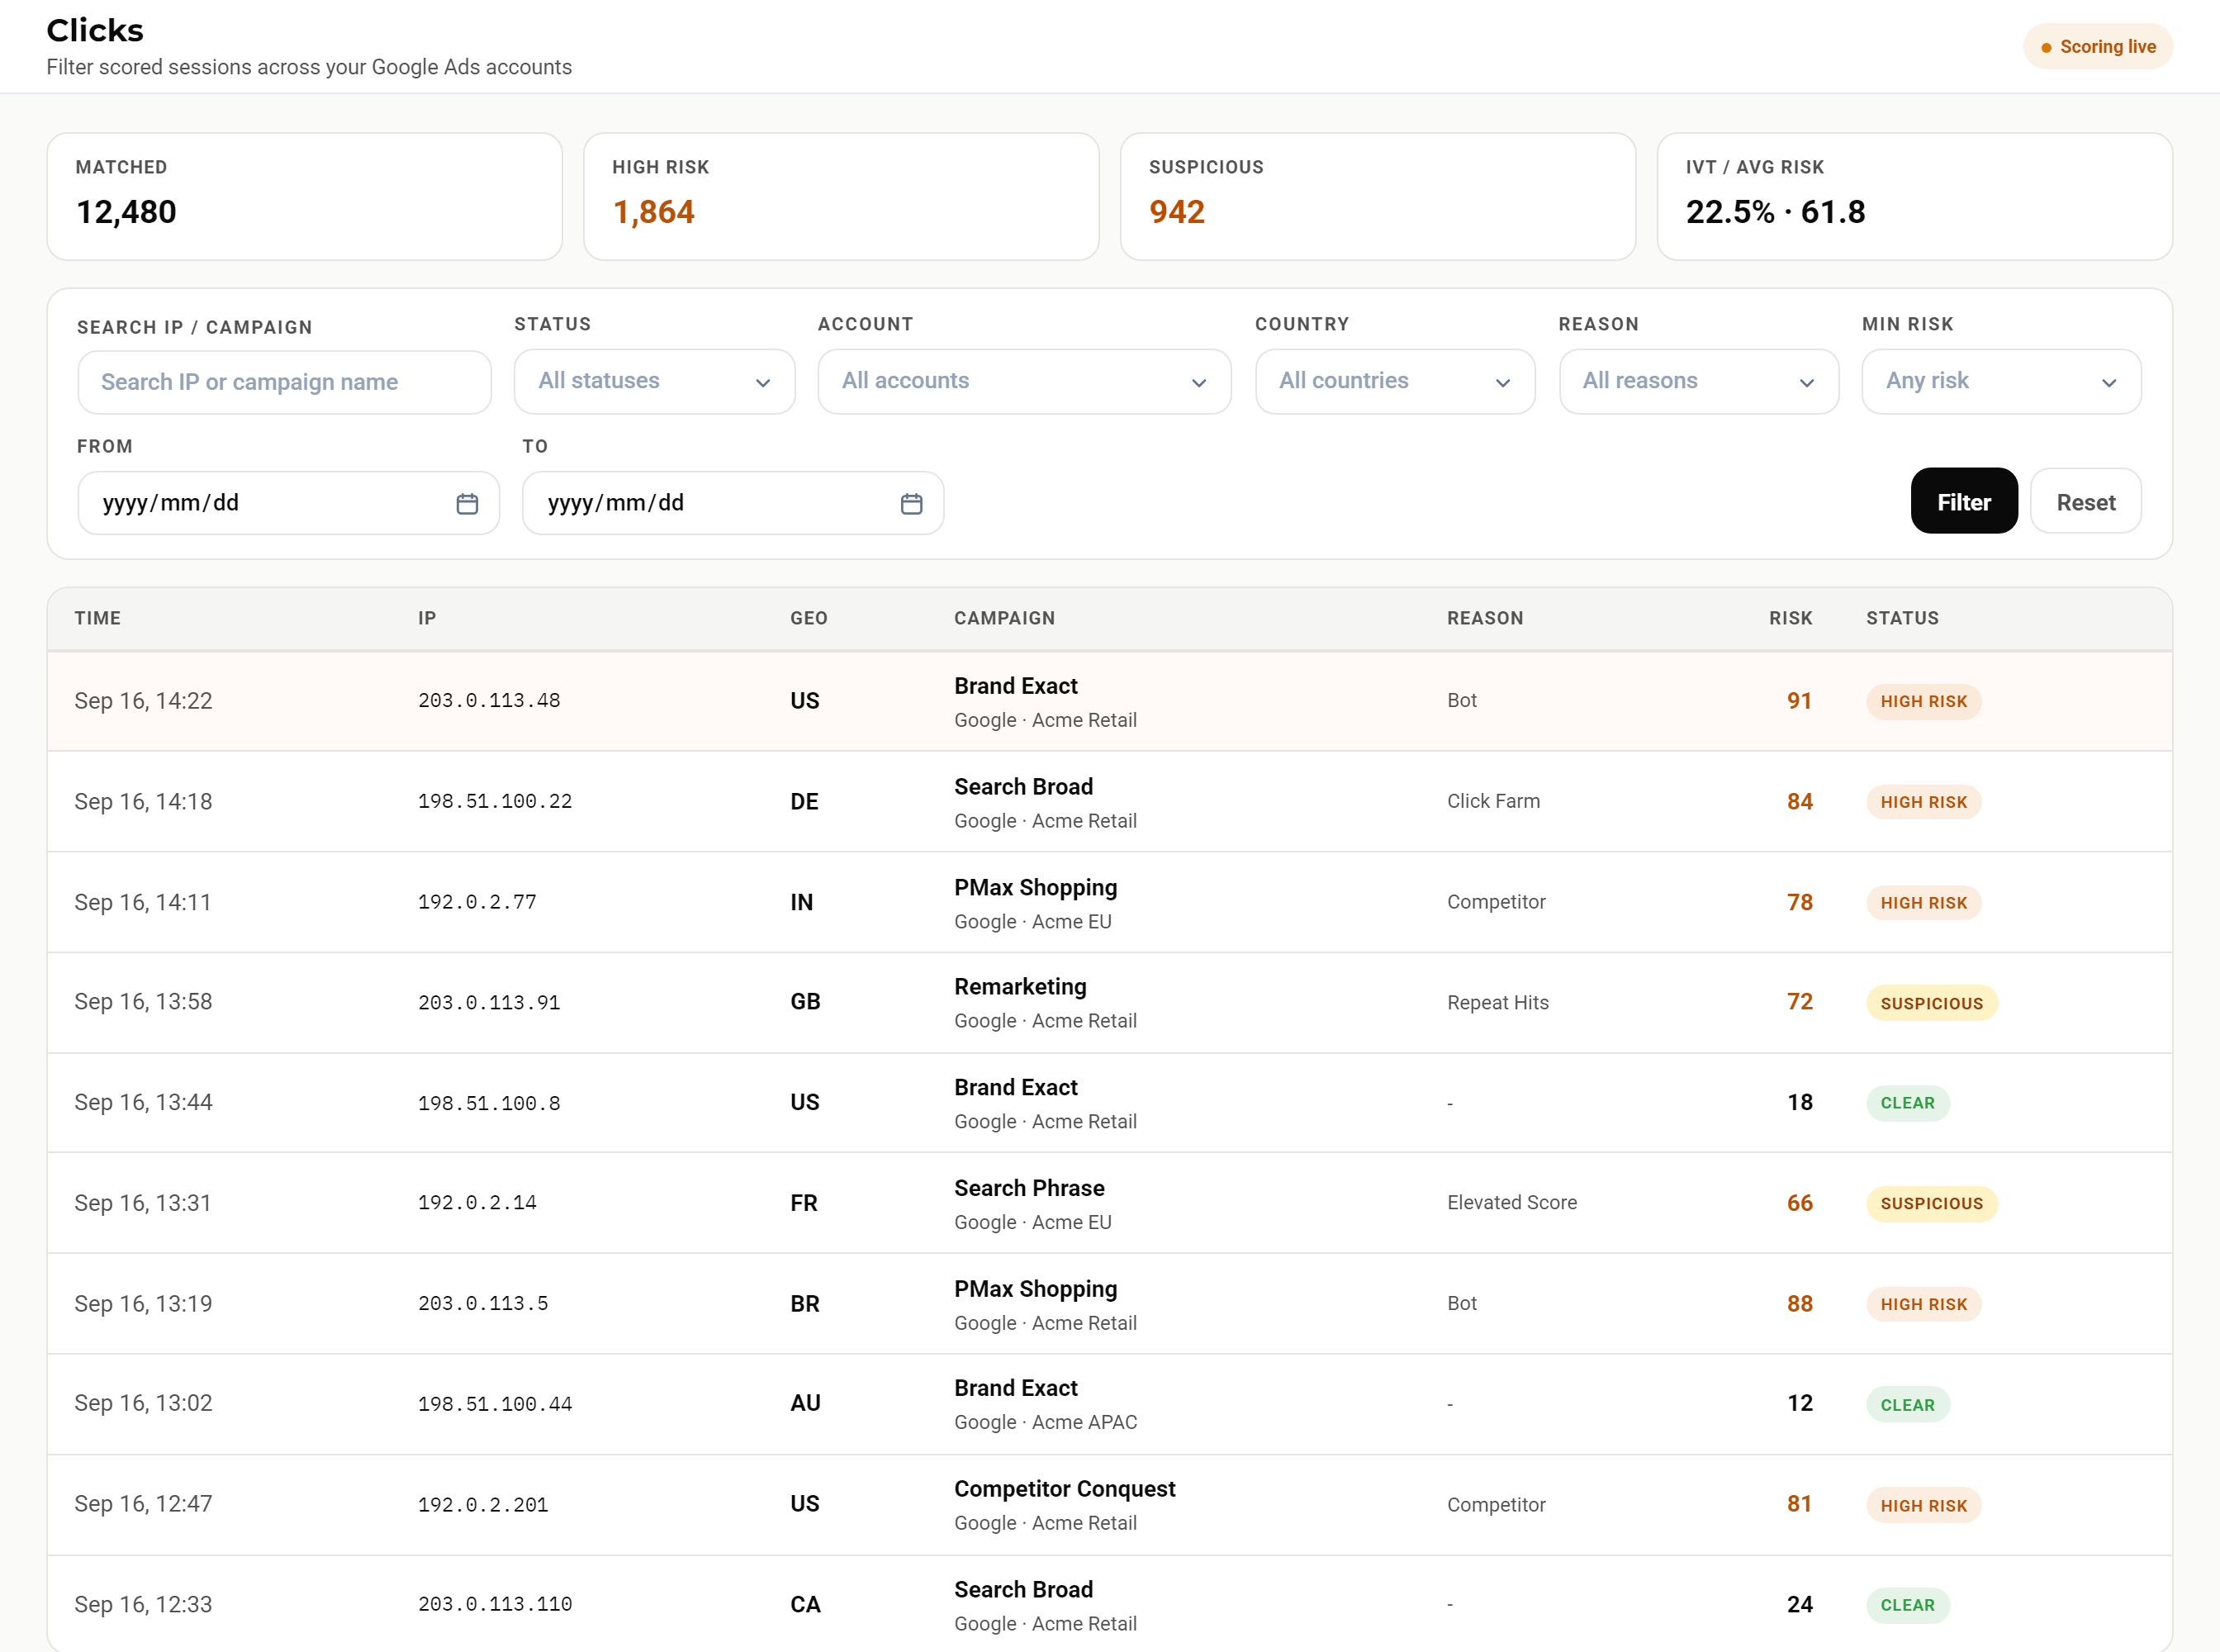Expand the Account dropdown
2220x1652 pixels.
(1024, 381)
